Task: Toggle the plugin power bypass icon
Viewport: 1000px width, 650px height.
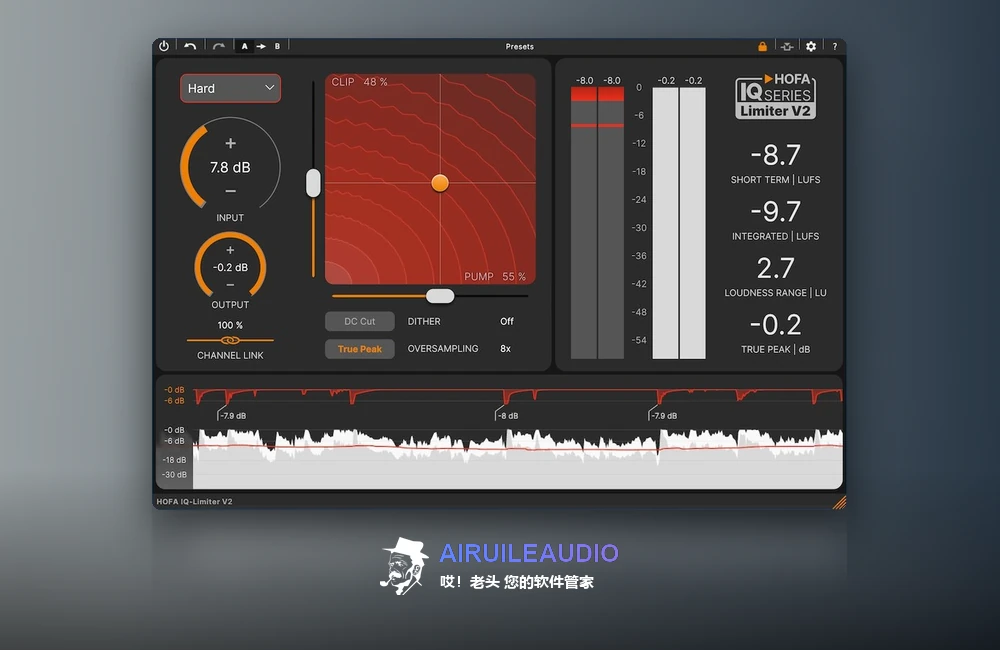Action: point(164,46)
